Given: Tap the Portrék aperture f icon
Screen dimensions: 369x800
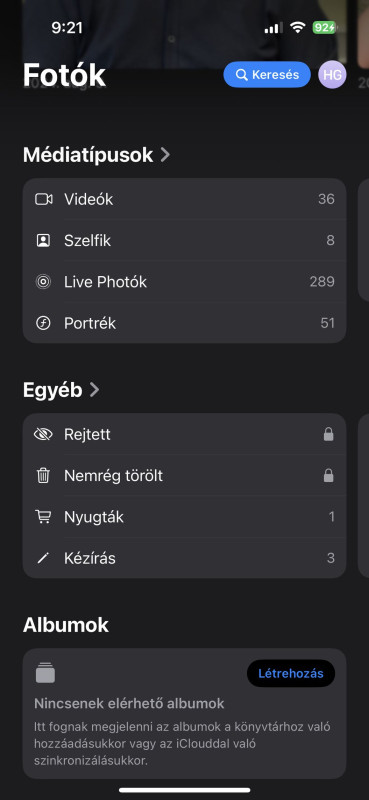Looking at the screenshot, I should point(43,323).
